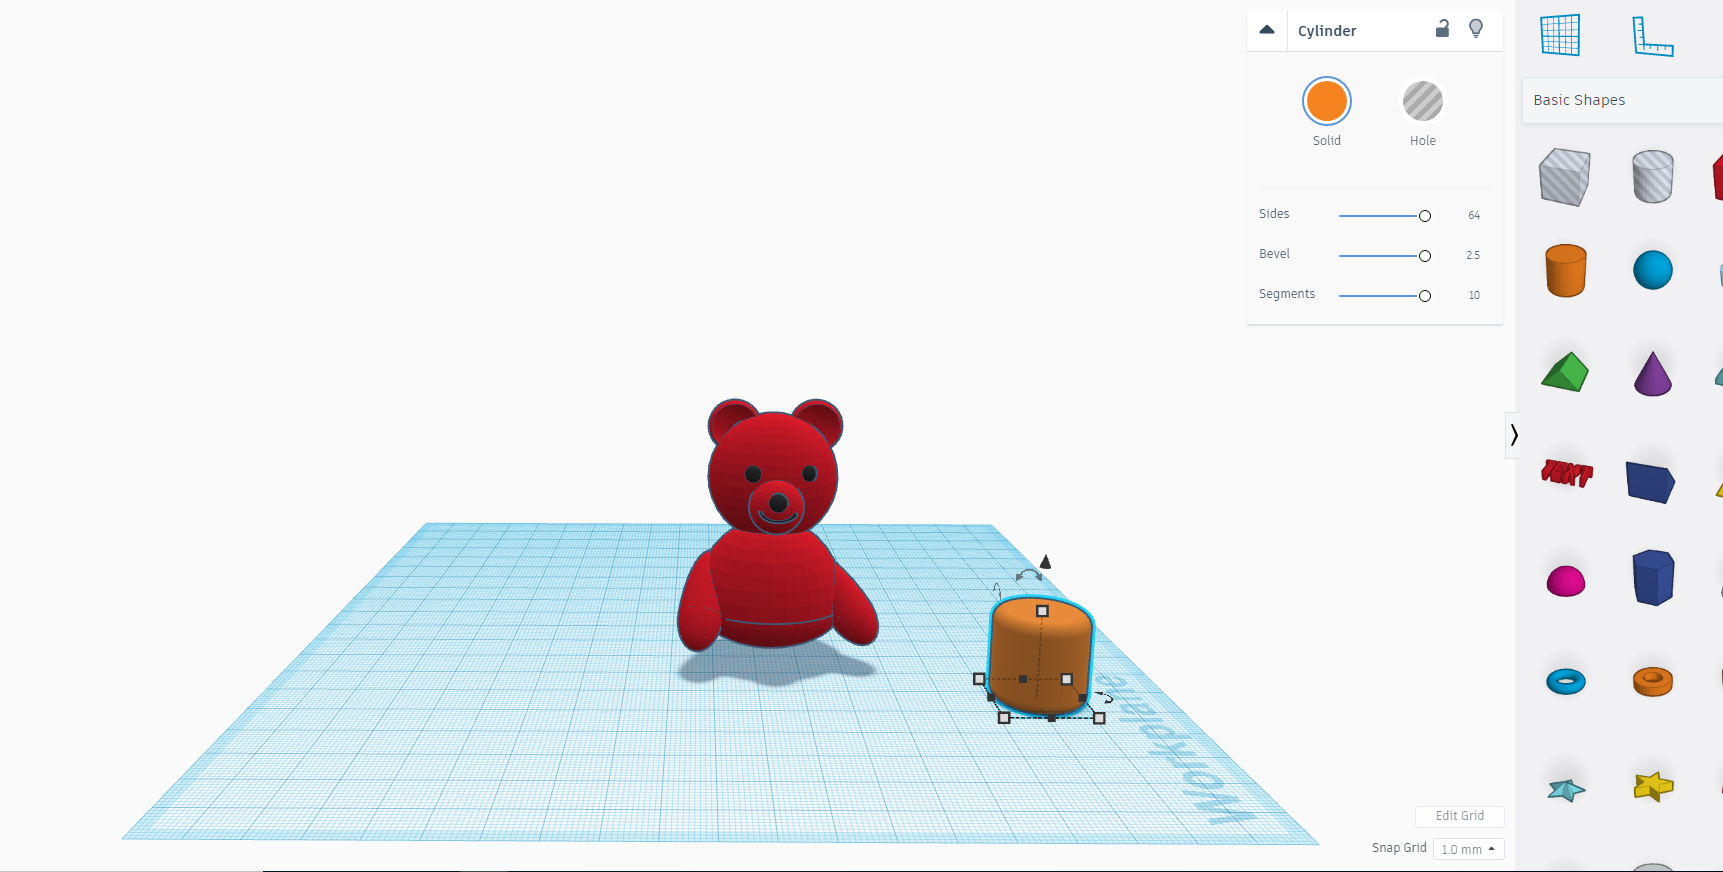The height and width of the screenshot is (872, 1723).
Task: Select the Ruler tool icon
Action: pos(1652,36)
